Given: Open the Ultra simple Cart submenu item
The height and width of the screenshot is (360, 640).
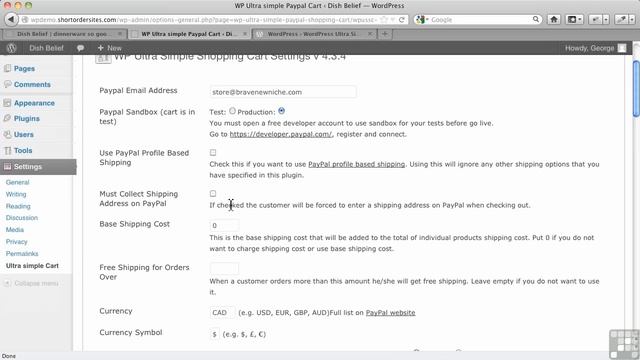Looking at the screenshot, I should 32,266.
